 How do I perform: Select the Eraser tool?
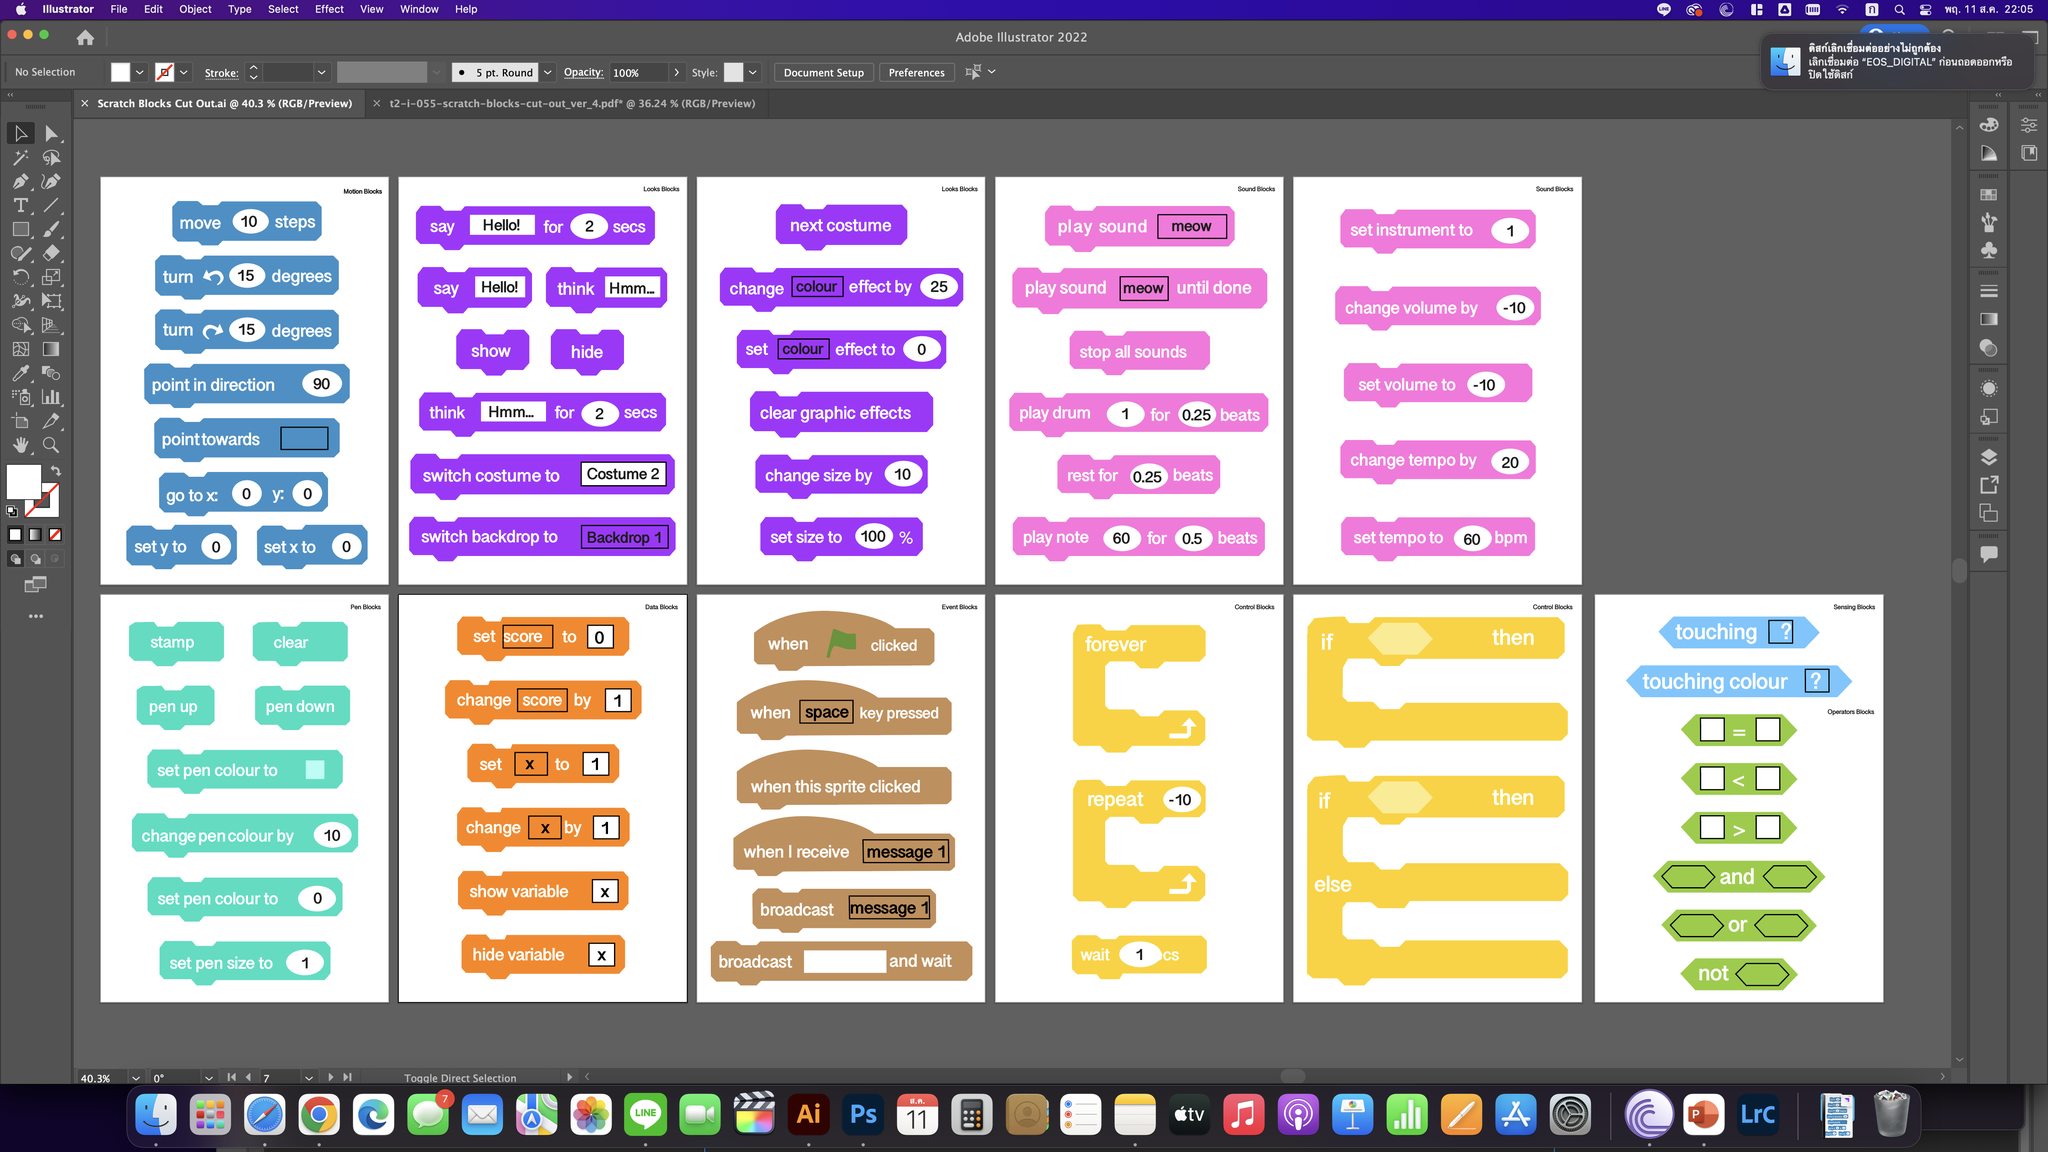[x=51, y=253]
